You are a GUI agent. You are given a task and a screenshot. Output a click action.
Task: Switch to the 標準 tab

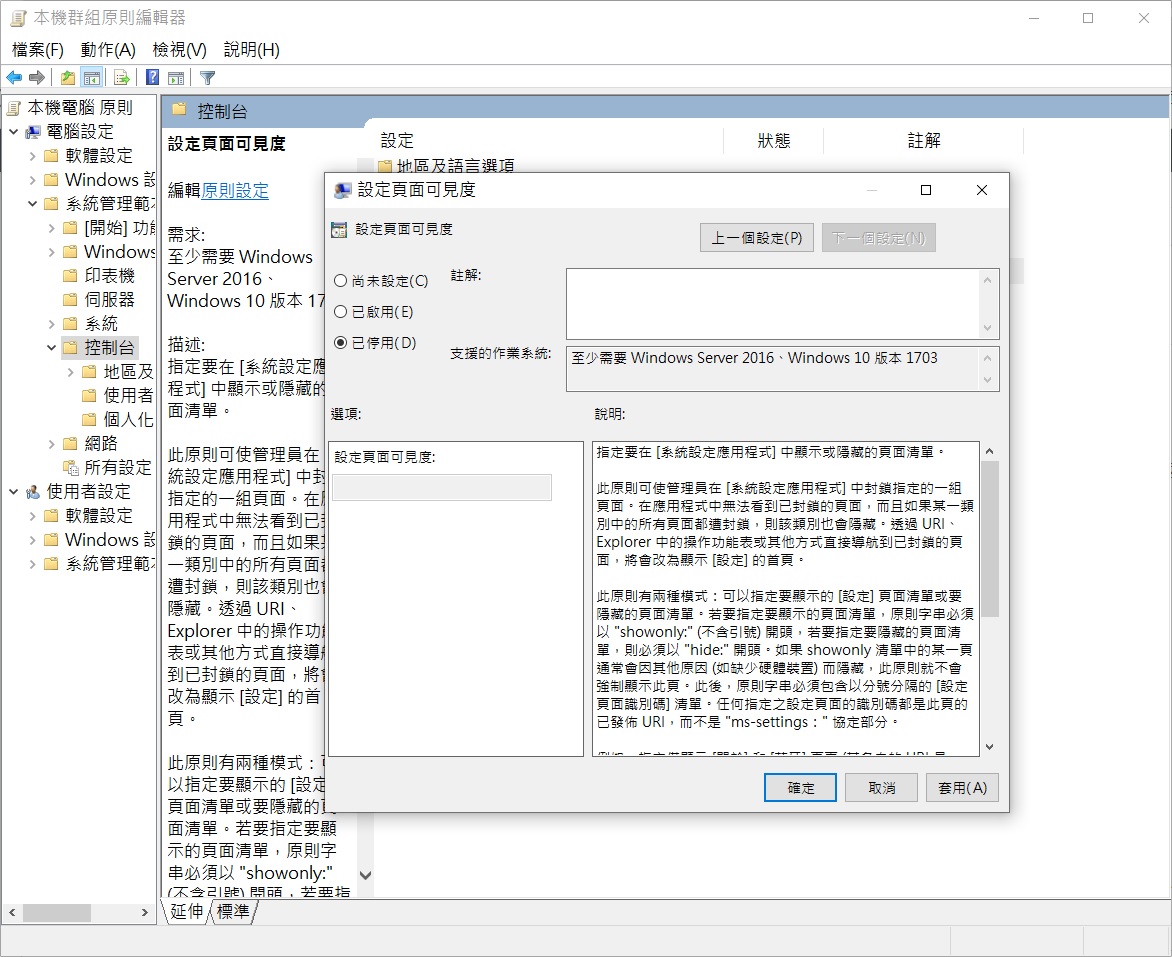click(232, 911)
